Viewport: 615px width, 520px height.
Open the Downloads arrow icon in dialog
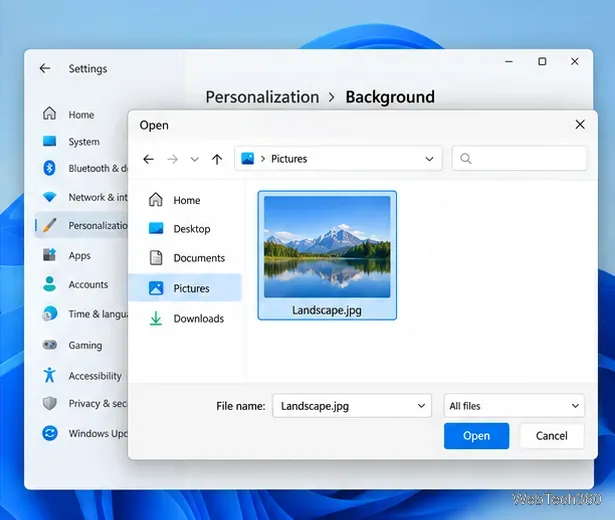tap(156, 318)
